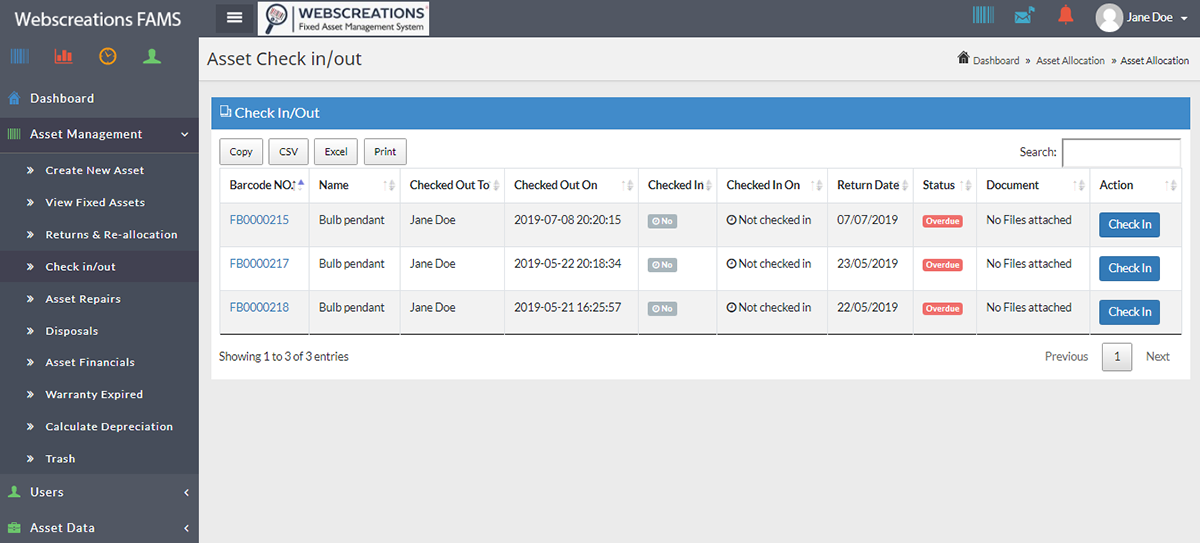Sort by Action column
1200x543 pixels.
1135,185
